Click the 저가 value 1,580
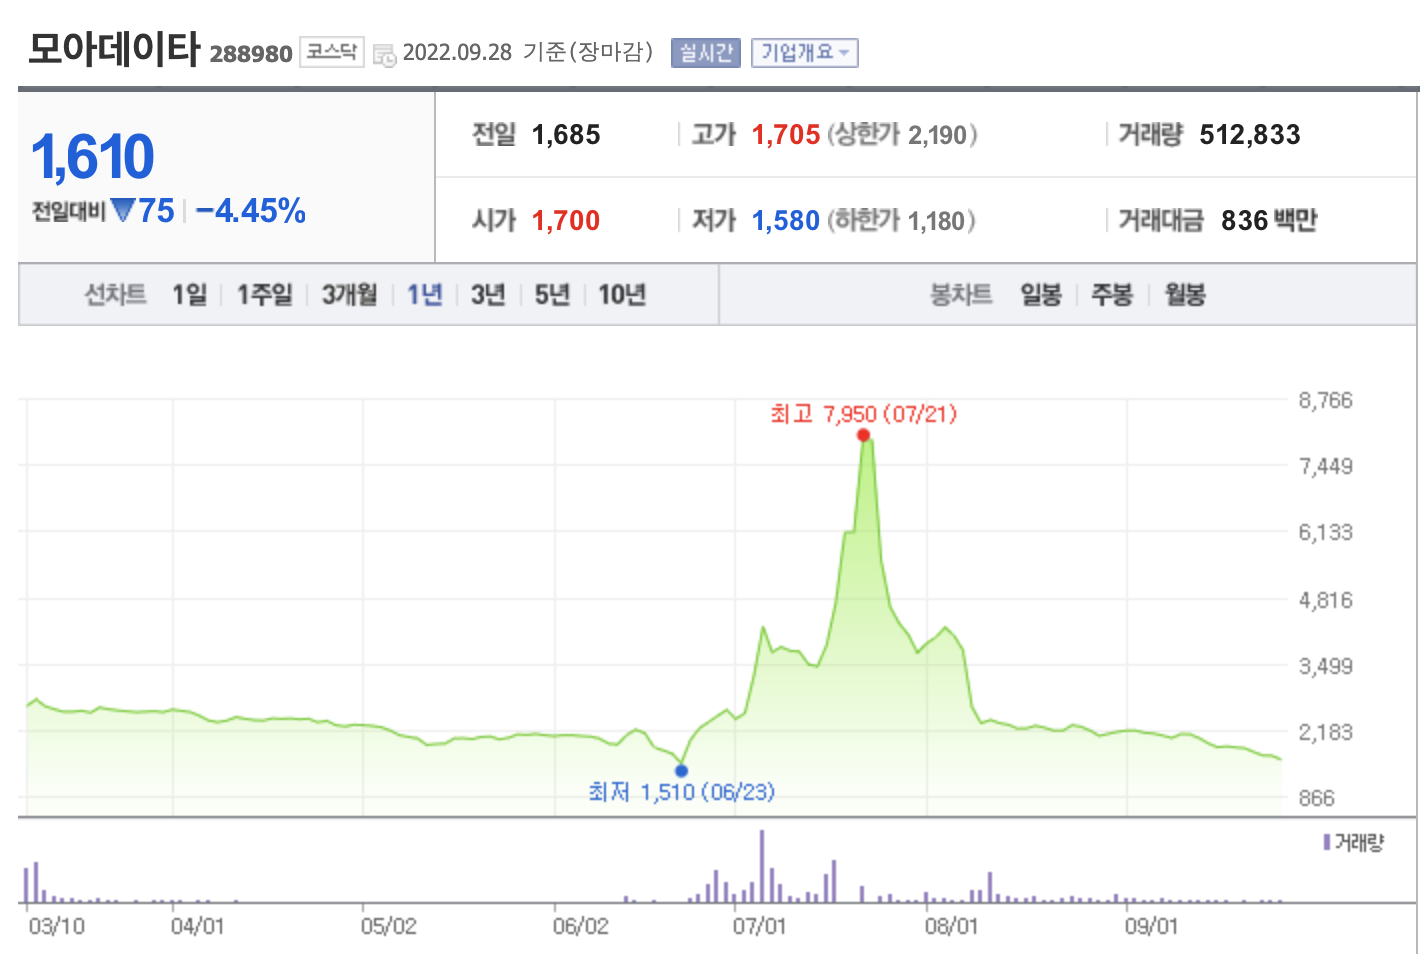The height and width of the screenshot is (954, 1420). (786, 221)
